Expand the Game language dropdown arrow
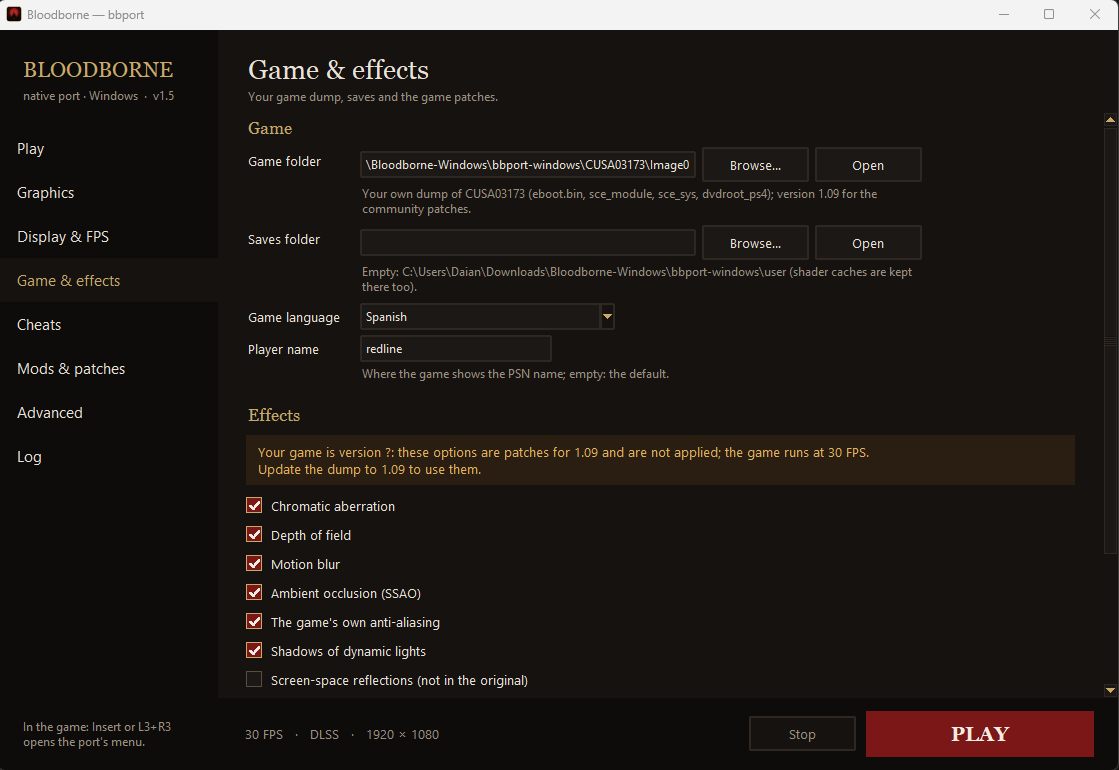Viewport: 1119px width, 770px height. (607, 316)
